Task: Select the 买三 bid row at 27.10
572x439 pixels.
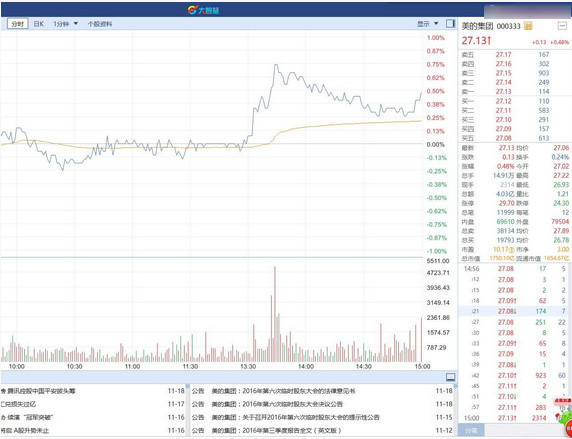Action: click(x=514, y=119)
